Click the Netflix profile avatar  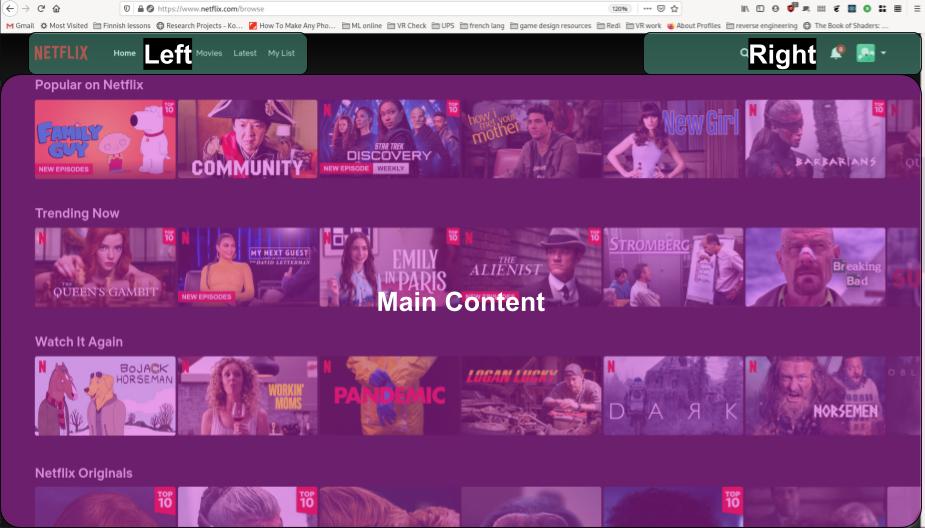coord(865,53)
